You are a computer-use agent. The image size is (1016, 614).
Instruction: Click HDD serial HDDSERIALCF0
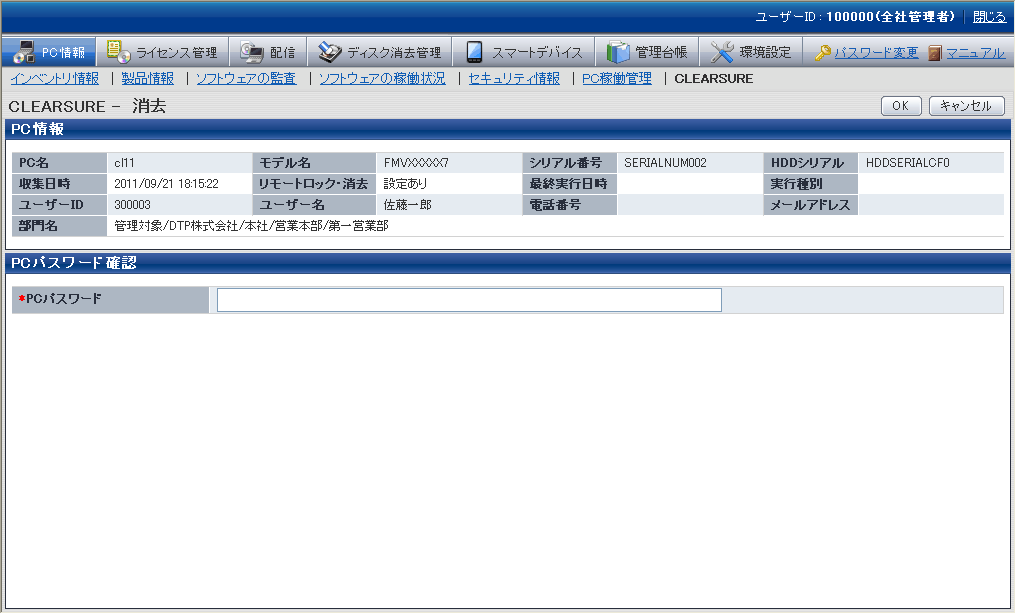point(908,163)
